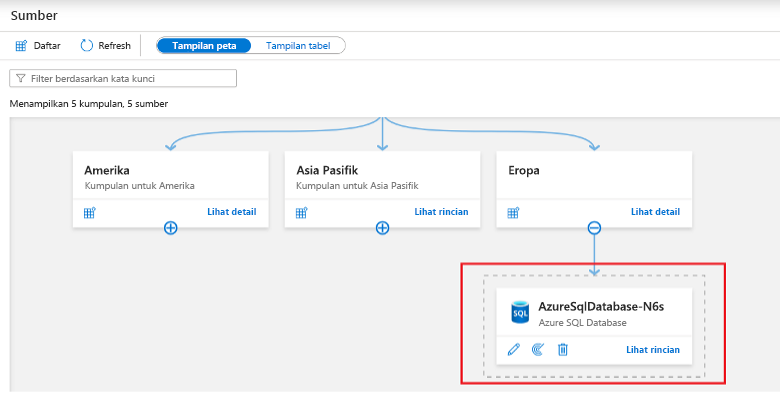Viewport: 780px width, 393px height.
Task: Expand the Amerika collection node
Action: pyautogui.click(x=171, y=228)
